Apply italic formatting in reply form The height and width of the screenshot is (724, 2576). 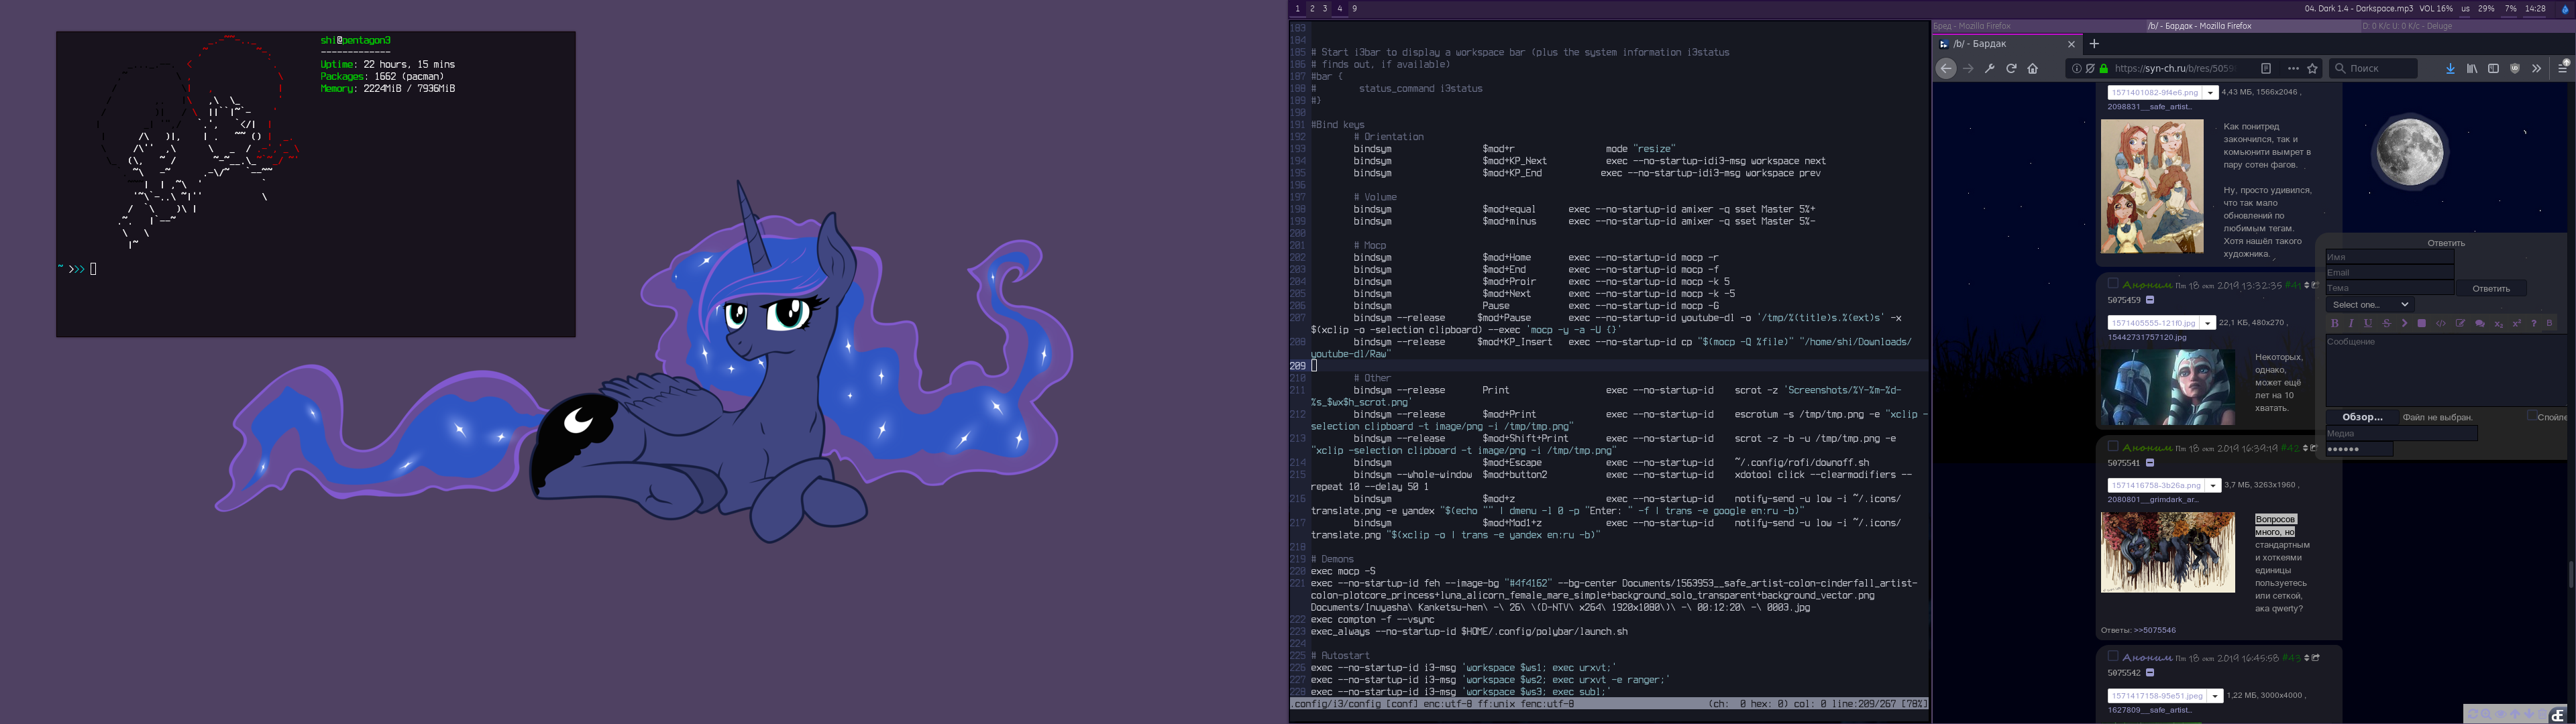pos(2351,323)
